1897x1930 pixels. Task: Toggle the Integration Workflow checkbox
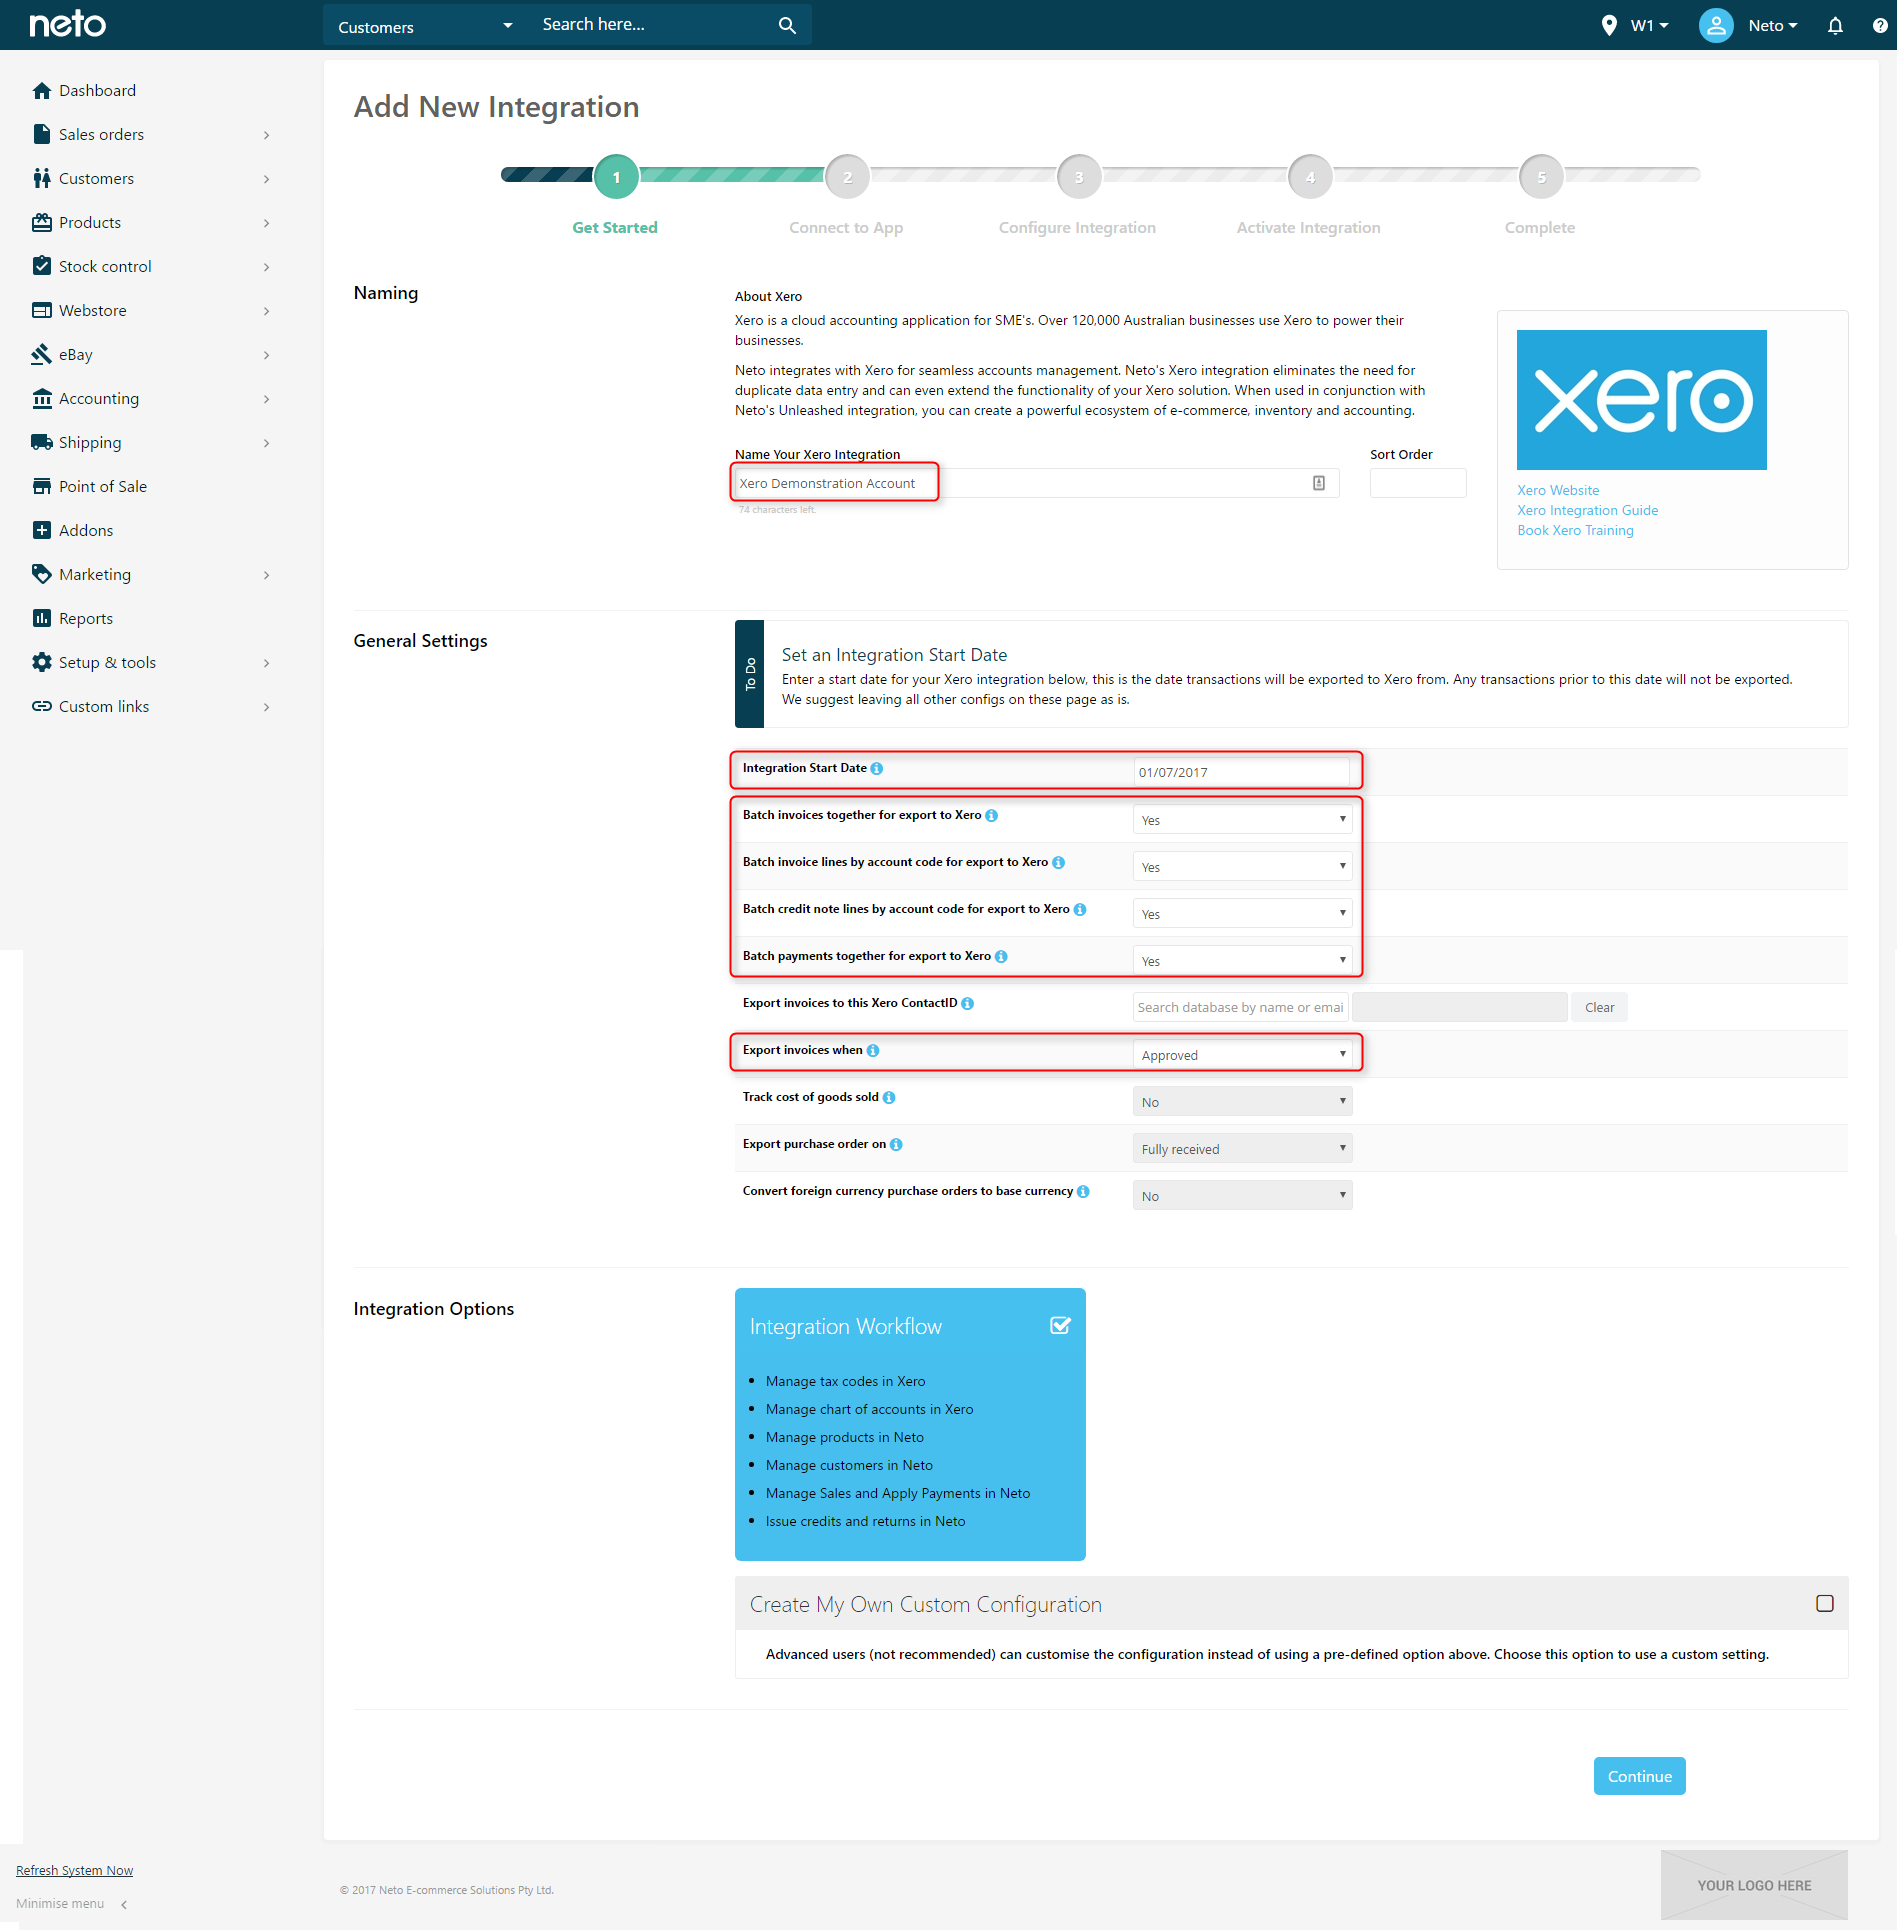1060,1325
